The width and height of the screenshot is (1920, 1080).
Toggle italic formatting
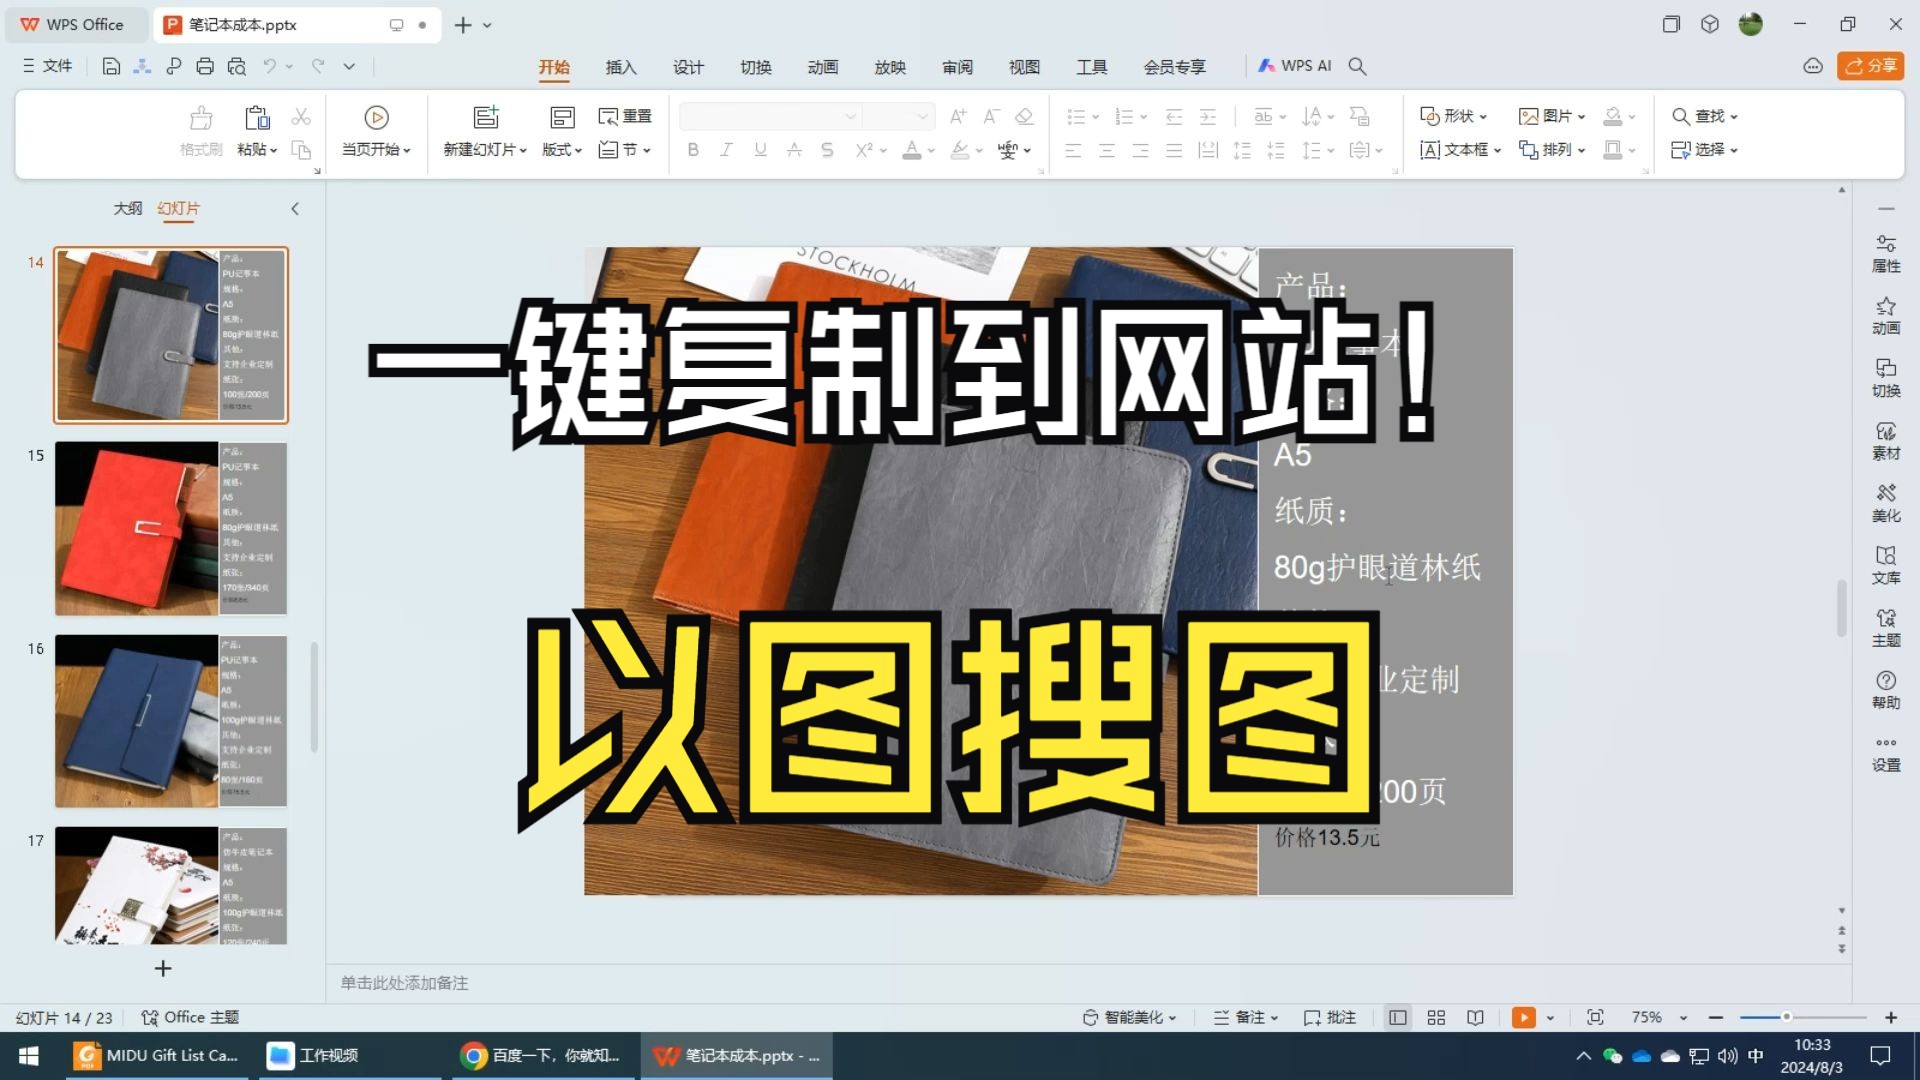pyautogui.click(x=725, y=150)
